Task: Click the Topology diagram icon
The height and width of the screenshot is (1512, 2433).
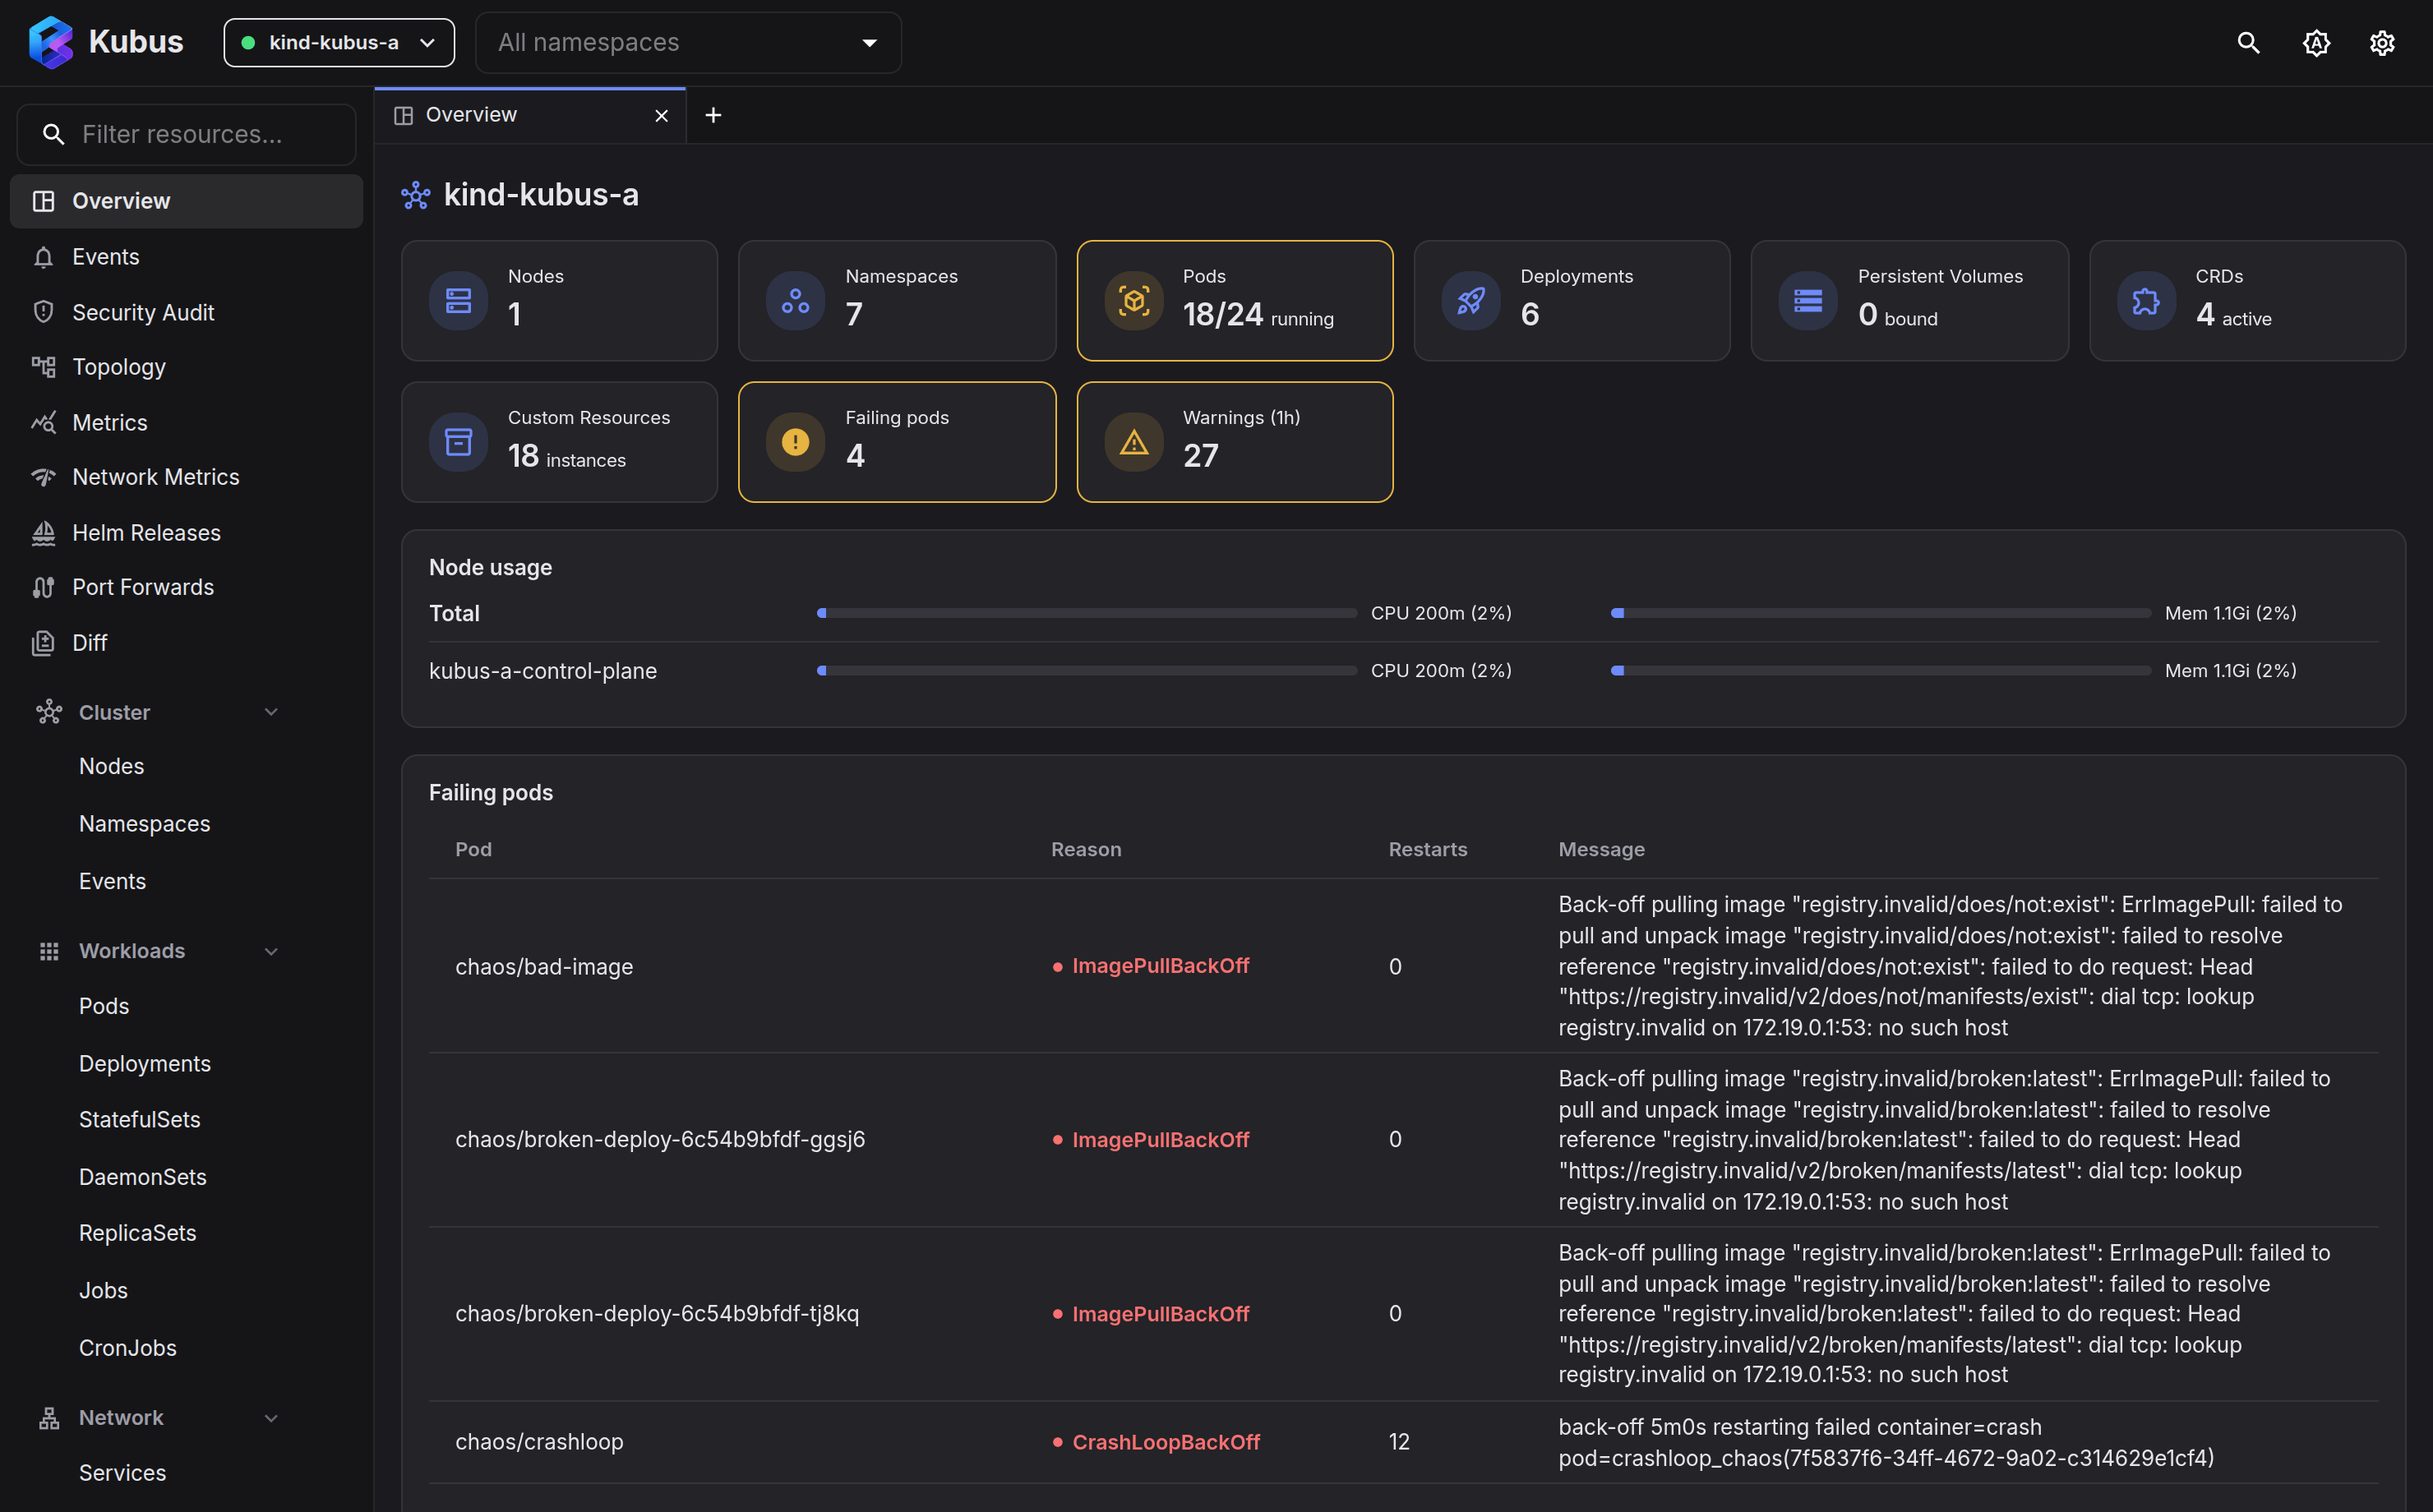Action: point(43,367)
